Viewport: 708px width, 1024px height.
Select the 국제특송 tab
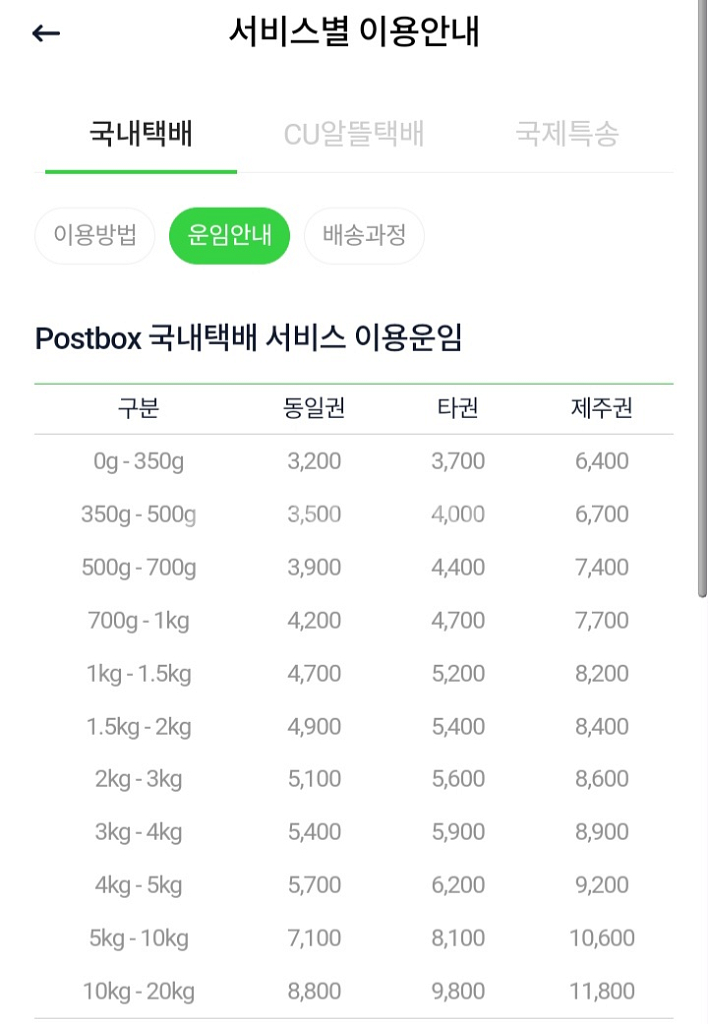click(x=567, y=134)
